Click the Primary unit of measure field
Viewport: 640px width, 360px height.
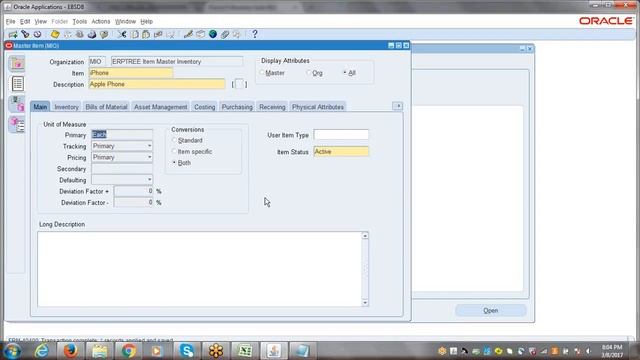coord(122,134)
